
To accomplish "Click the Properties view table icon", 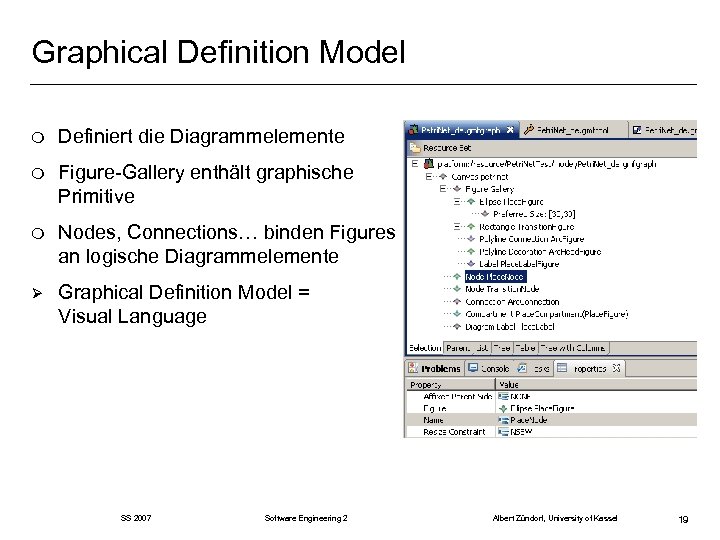I will coord(562,368).
